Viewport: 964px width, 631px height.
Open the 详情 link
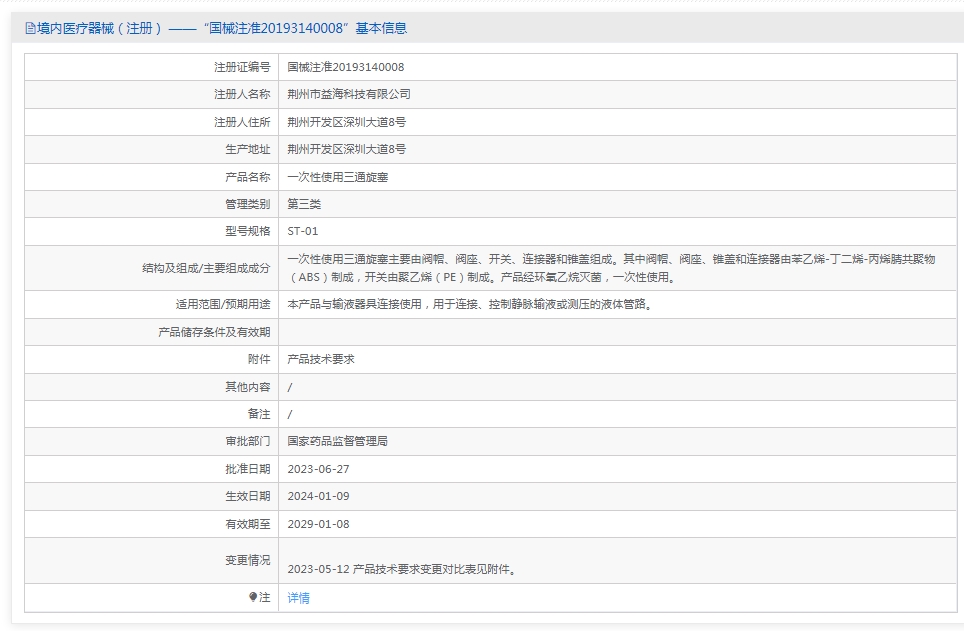click(x=298, y=598)
